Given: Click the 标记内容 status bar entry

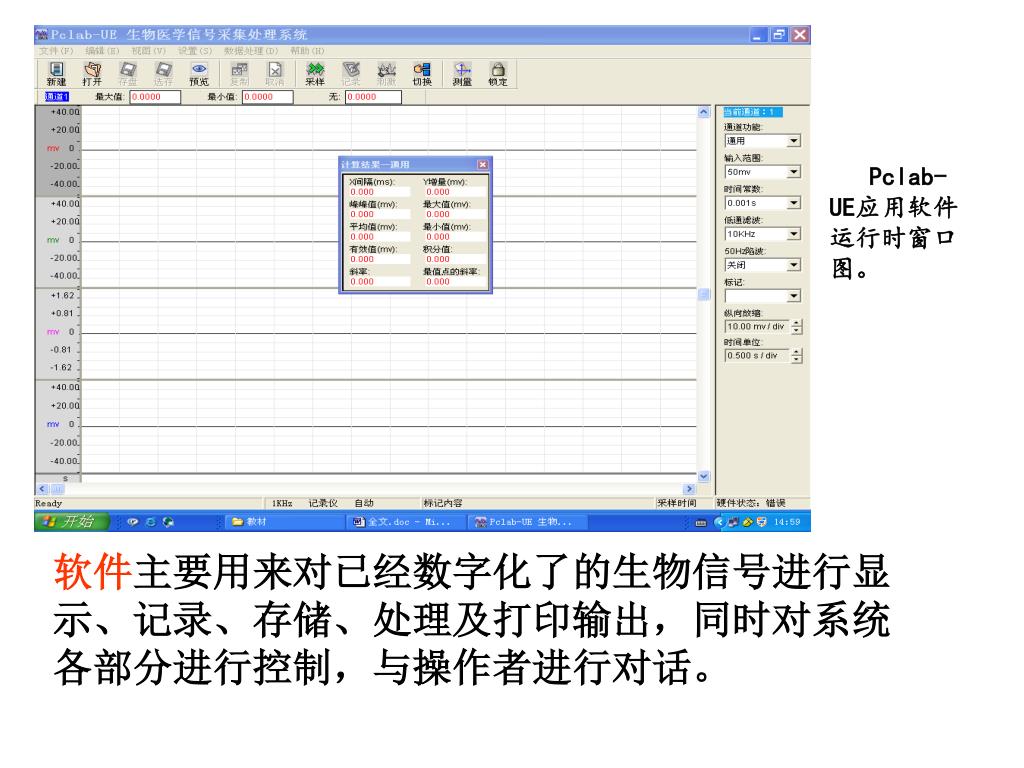Looking at the screenshot, I should pos(442,503).
